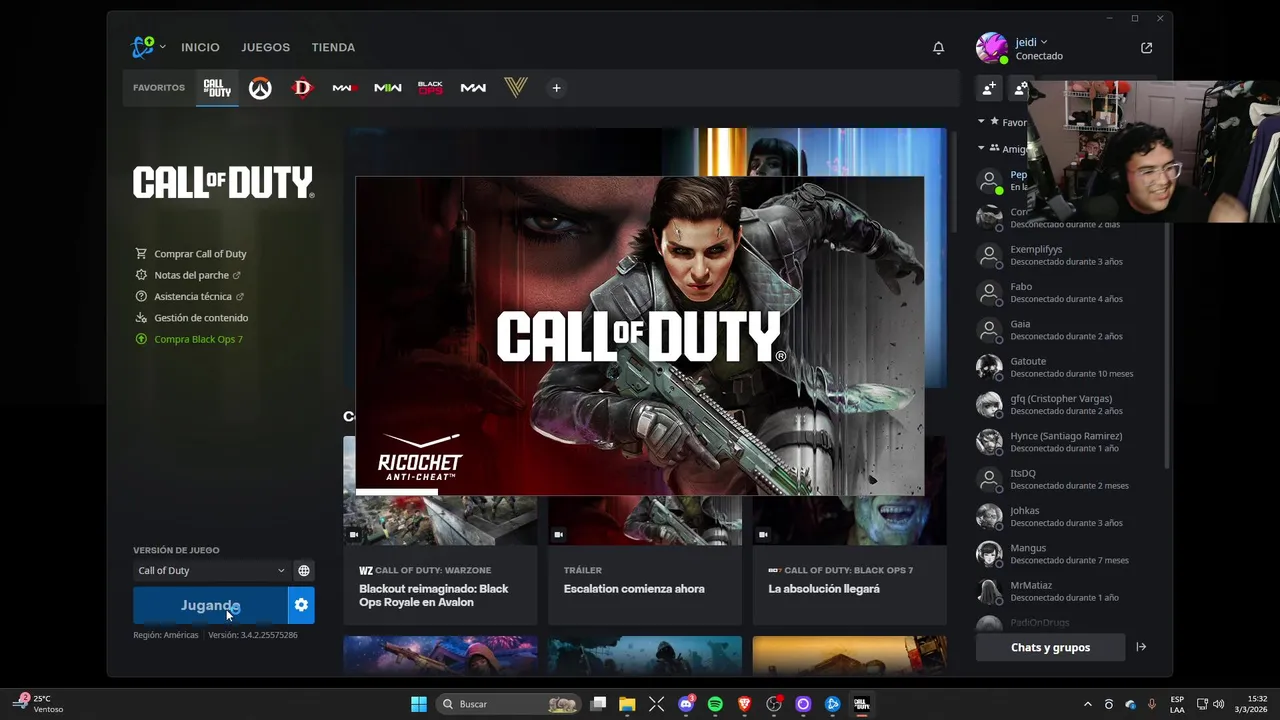Screen dimensions: 1280x720
Task: Open the TIENDA tab
Action: tap(333, 47)
